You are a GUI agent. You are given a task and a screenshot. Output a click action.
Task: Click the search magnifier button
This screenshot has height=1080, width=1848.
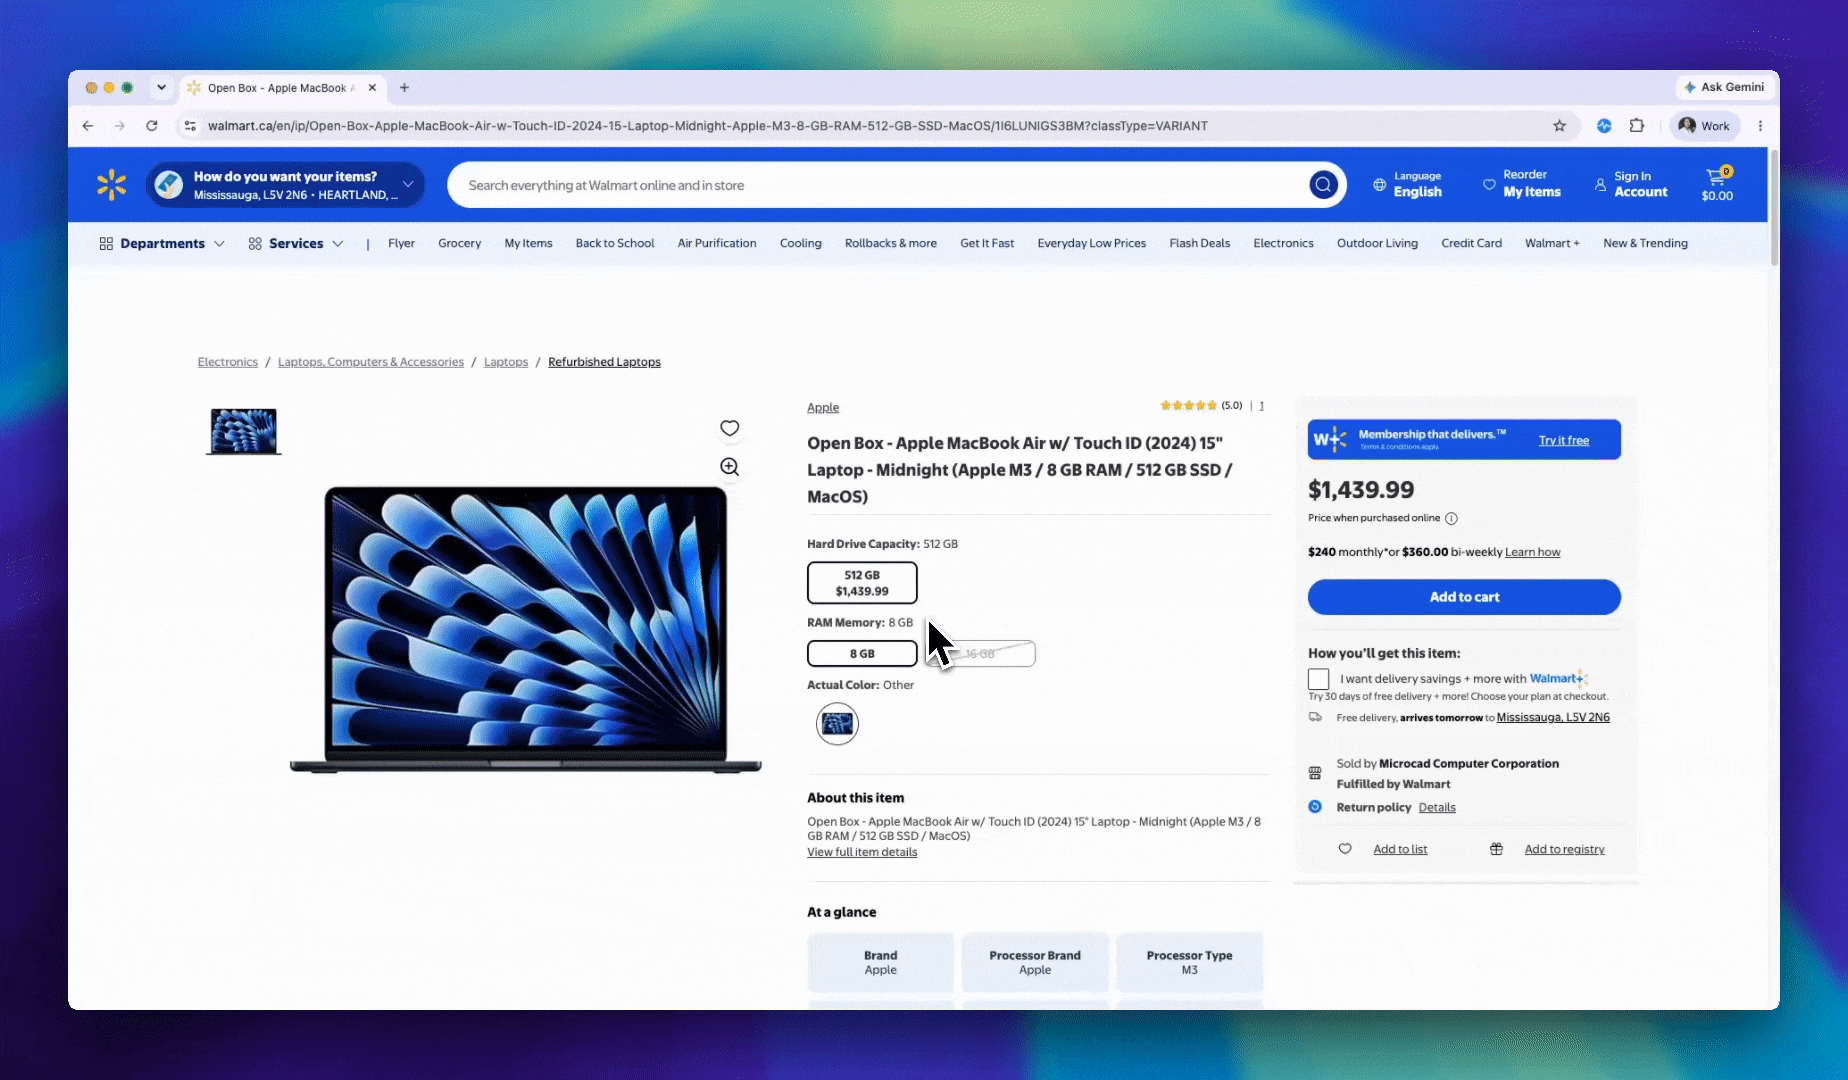[x=1323, y=185]
